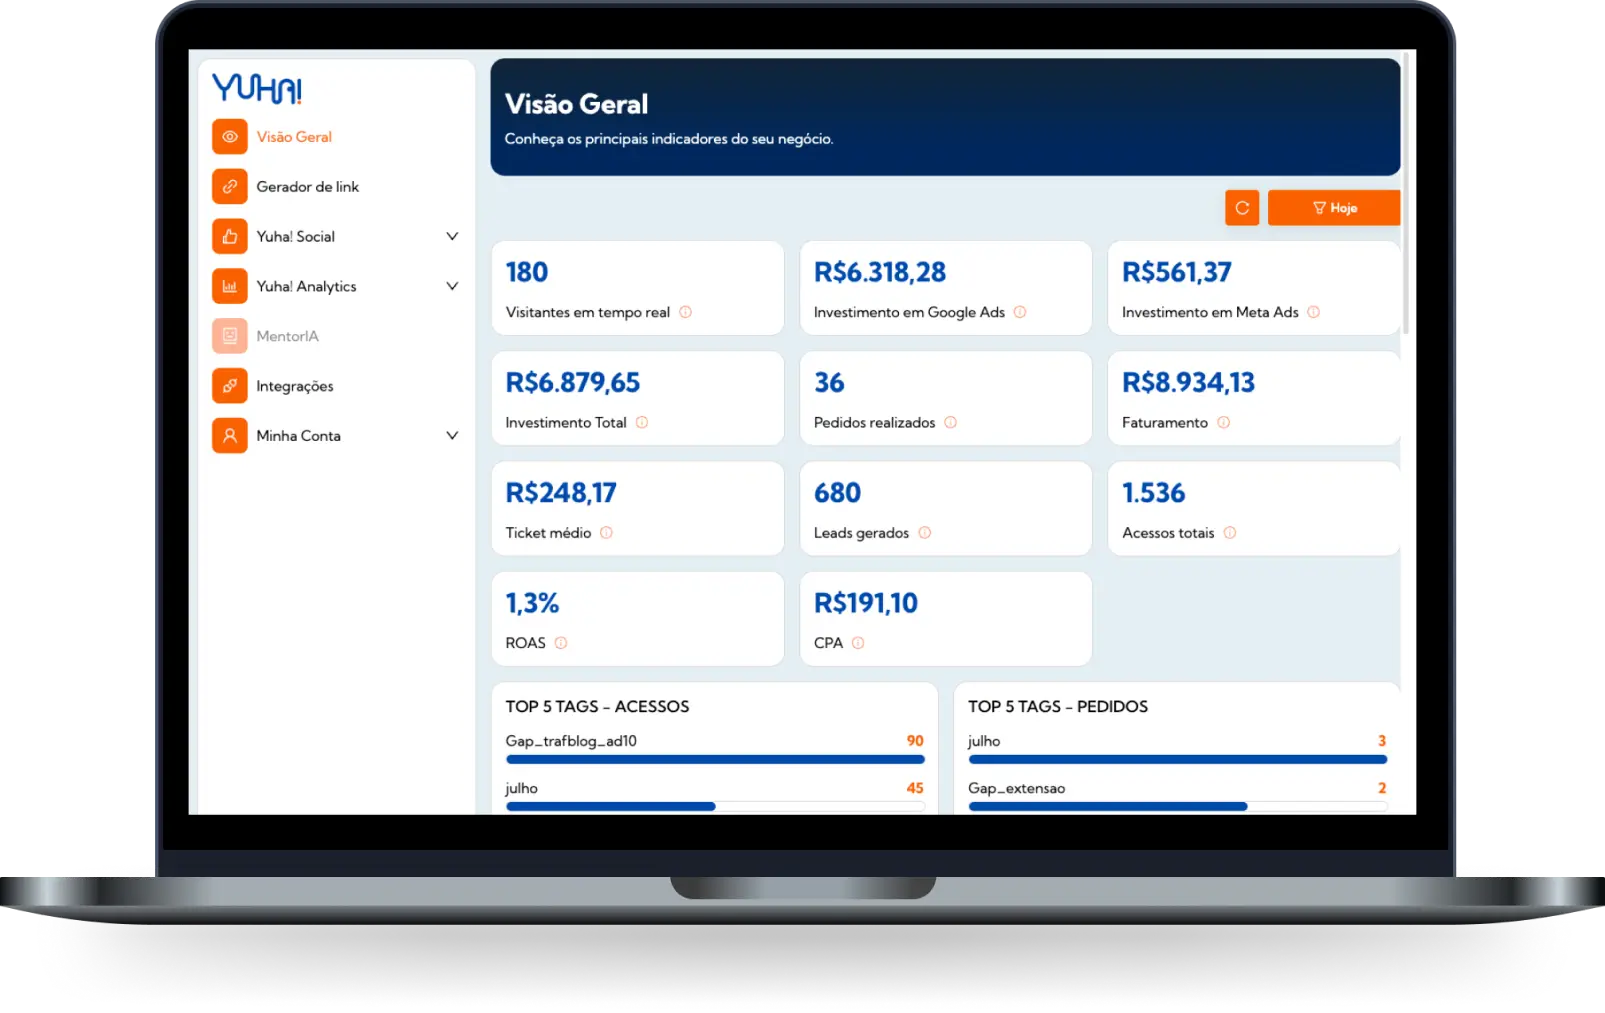Select the eye icon for Visão Geral
This screenshot has width=1605, height=1013.
(229, 136)
